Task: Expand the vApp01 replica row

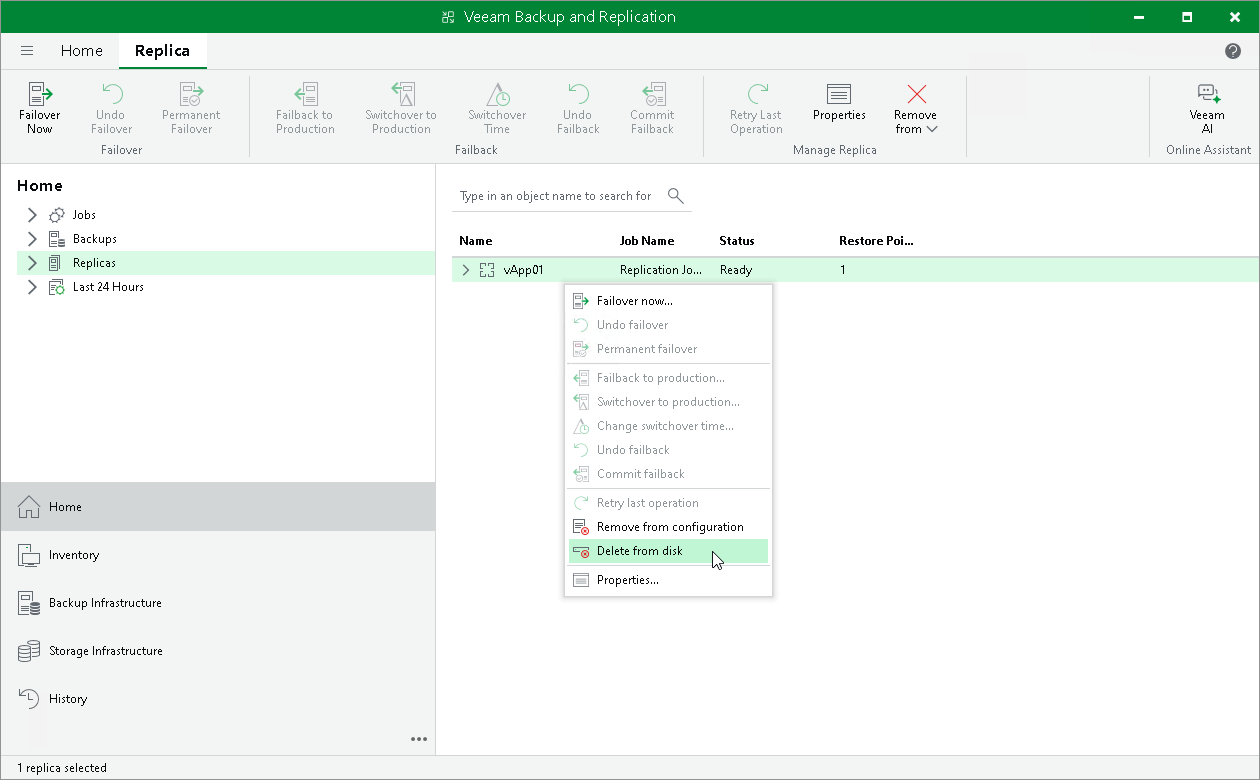Action: [465, 270]
